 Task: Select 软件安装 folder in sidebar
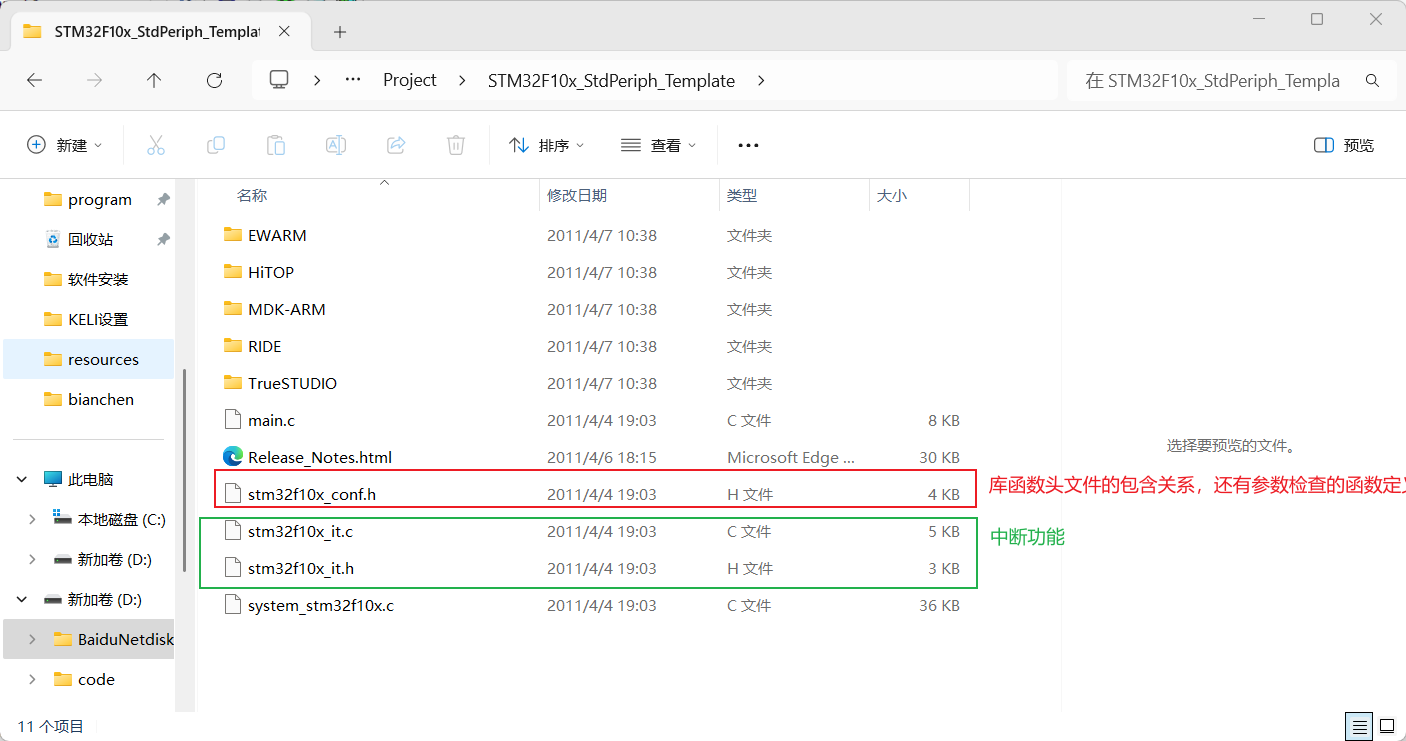(x=88, y=280)
